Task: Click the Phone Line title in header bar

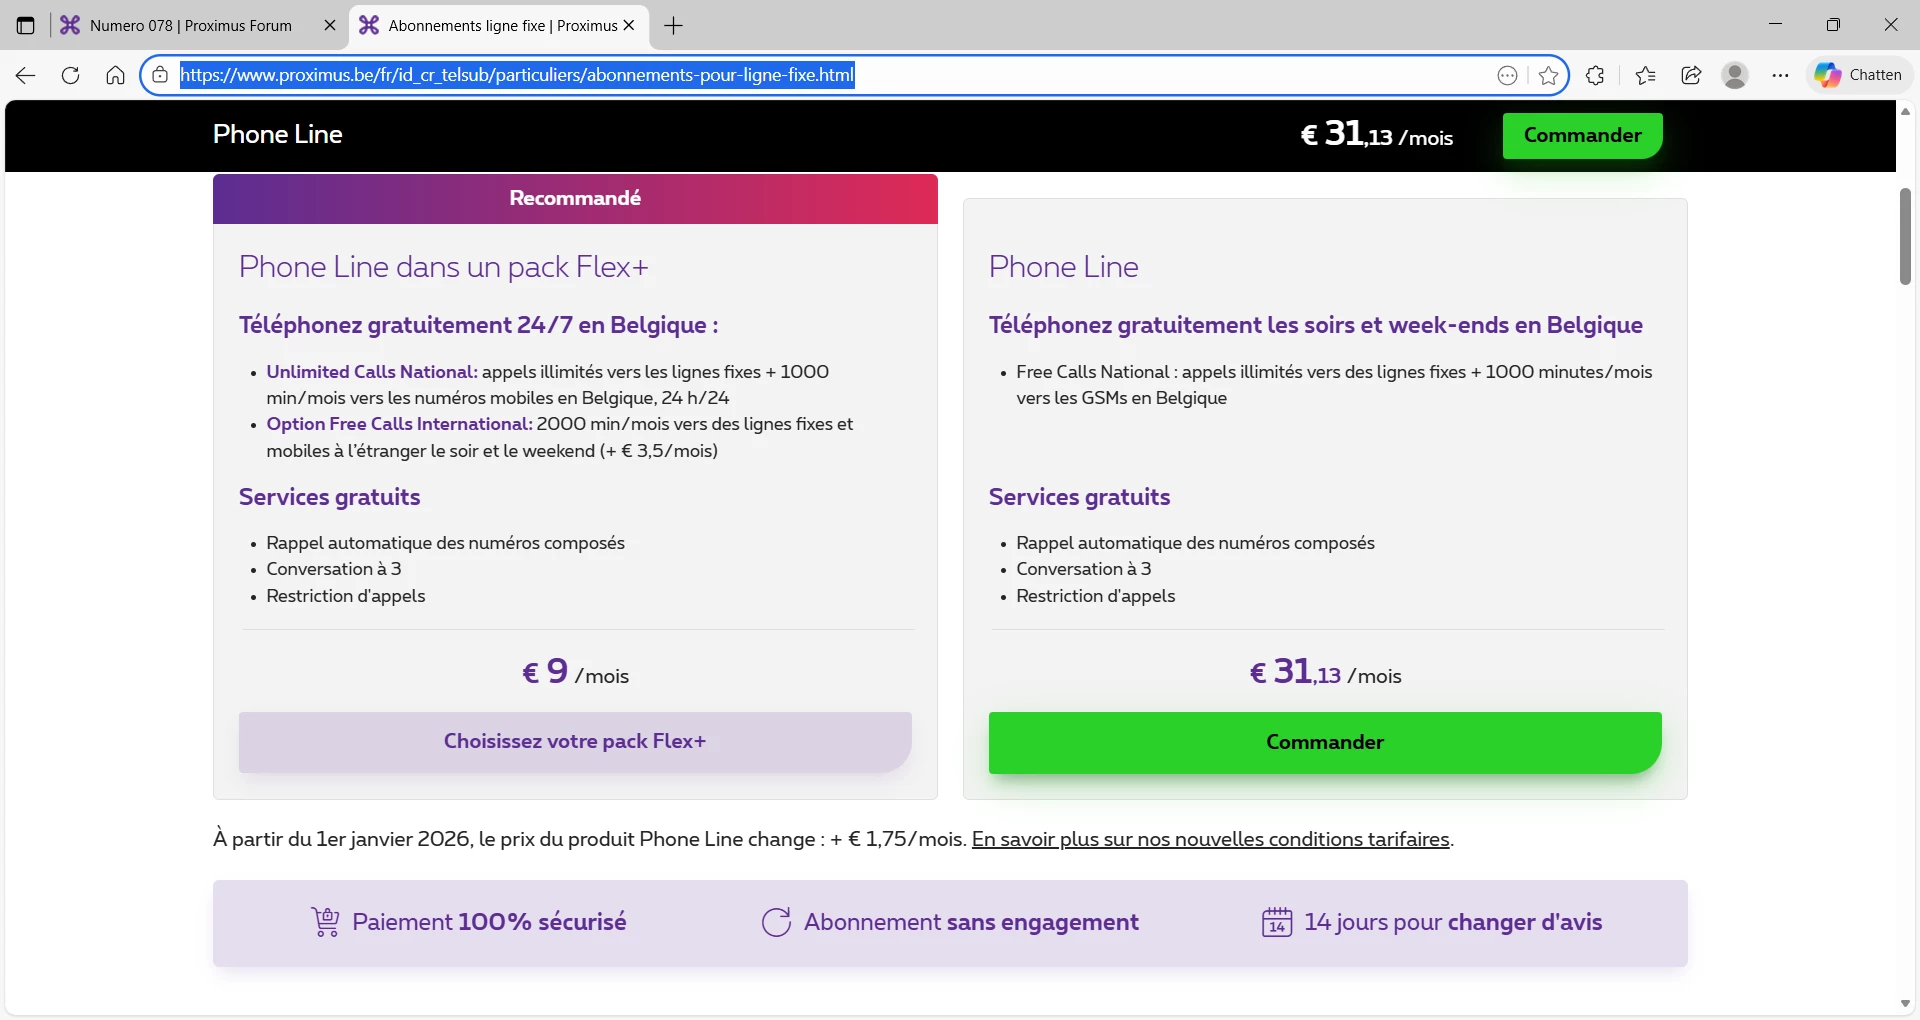Action: click(x=278, y=135)
